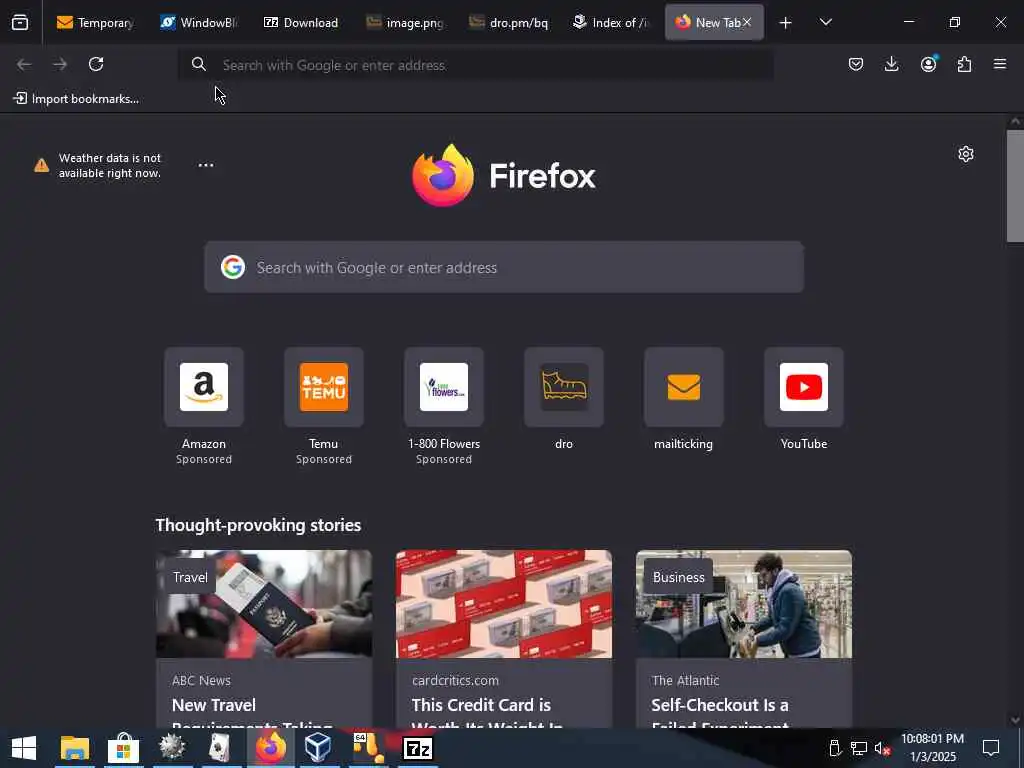
Task: Click the scrollbar down arrow
Action: click(x=1015, y=720)
